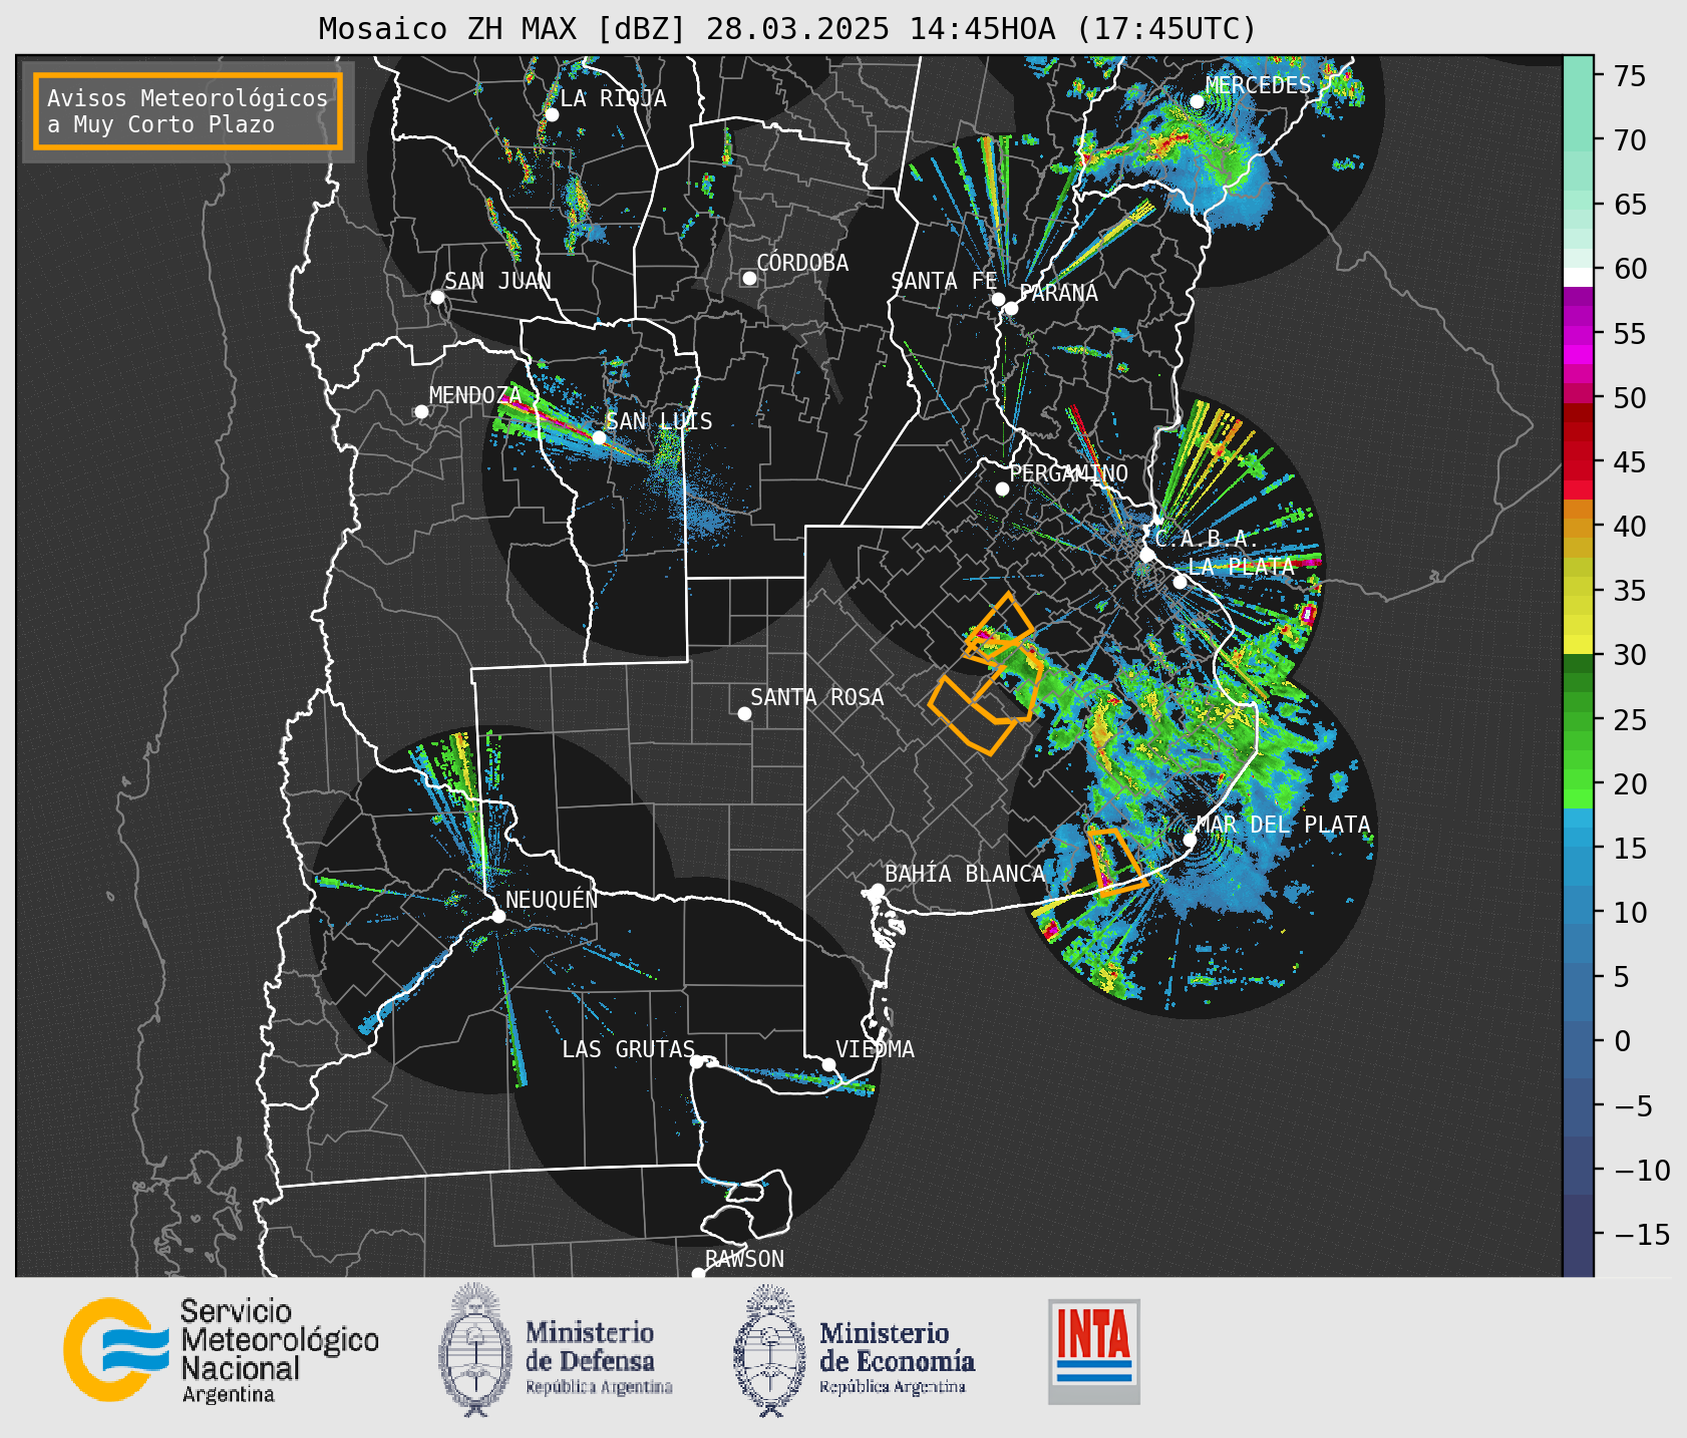Click the LAS GRUTAS city label

click(x=628, y=1049)
